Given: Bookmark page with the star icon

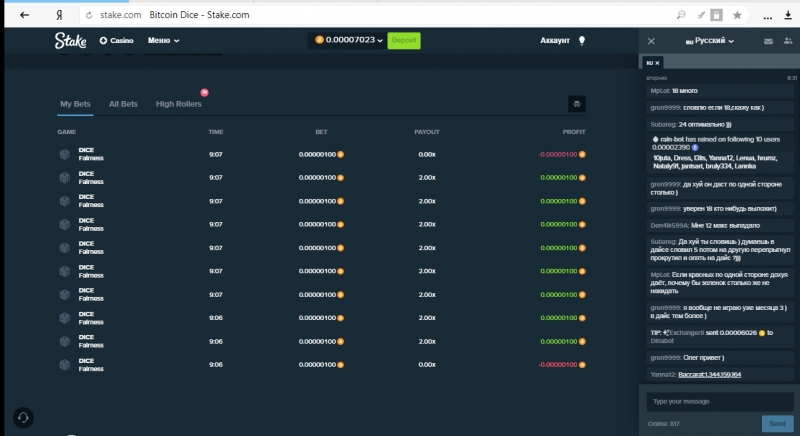Looking at the screenshot, I should tap(737, 15).
